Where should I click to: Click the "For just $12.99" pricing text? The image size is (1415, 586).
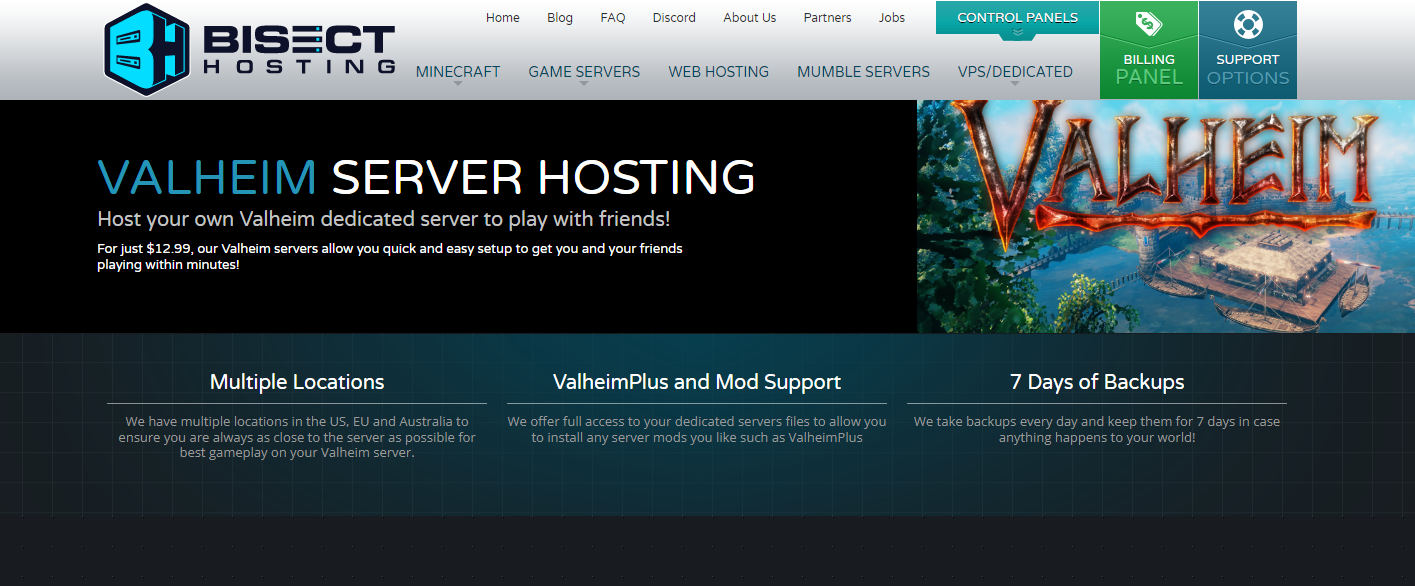click(390, 256)
